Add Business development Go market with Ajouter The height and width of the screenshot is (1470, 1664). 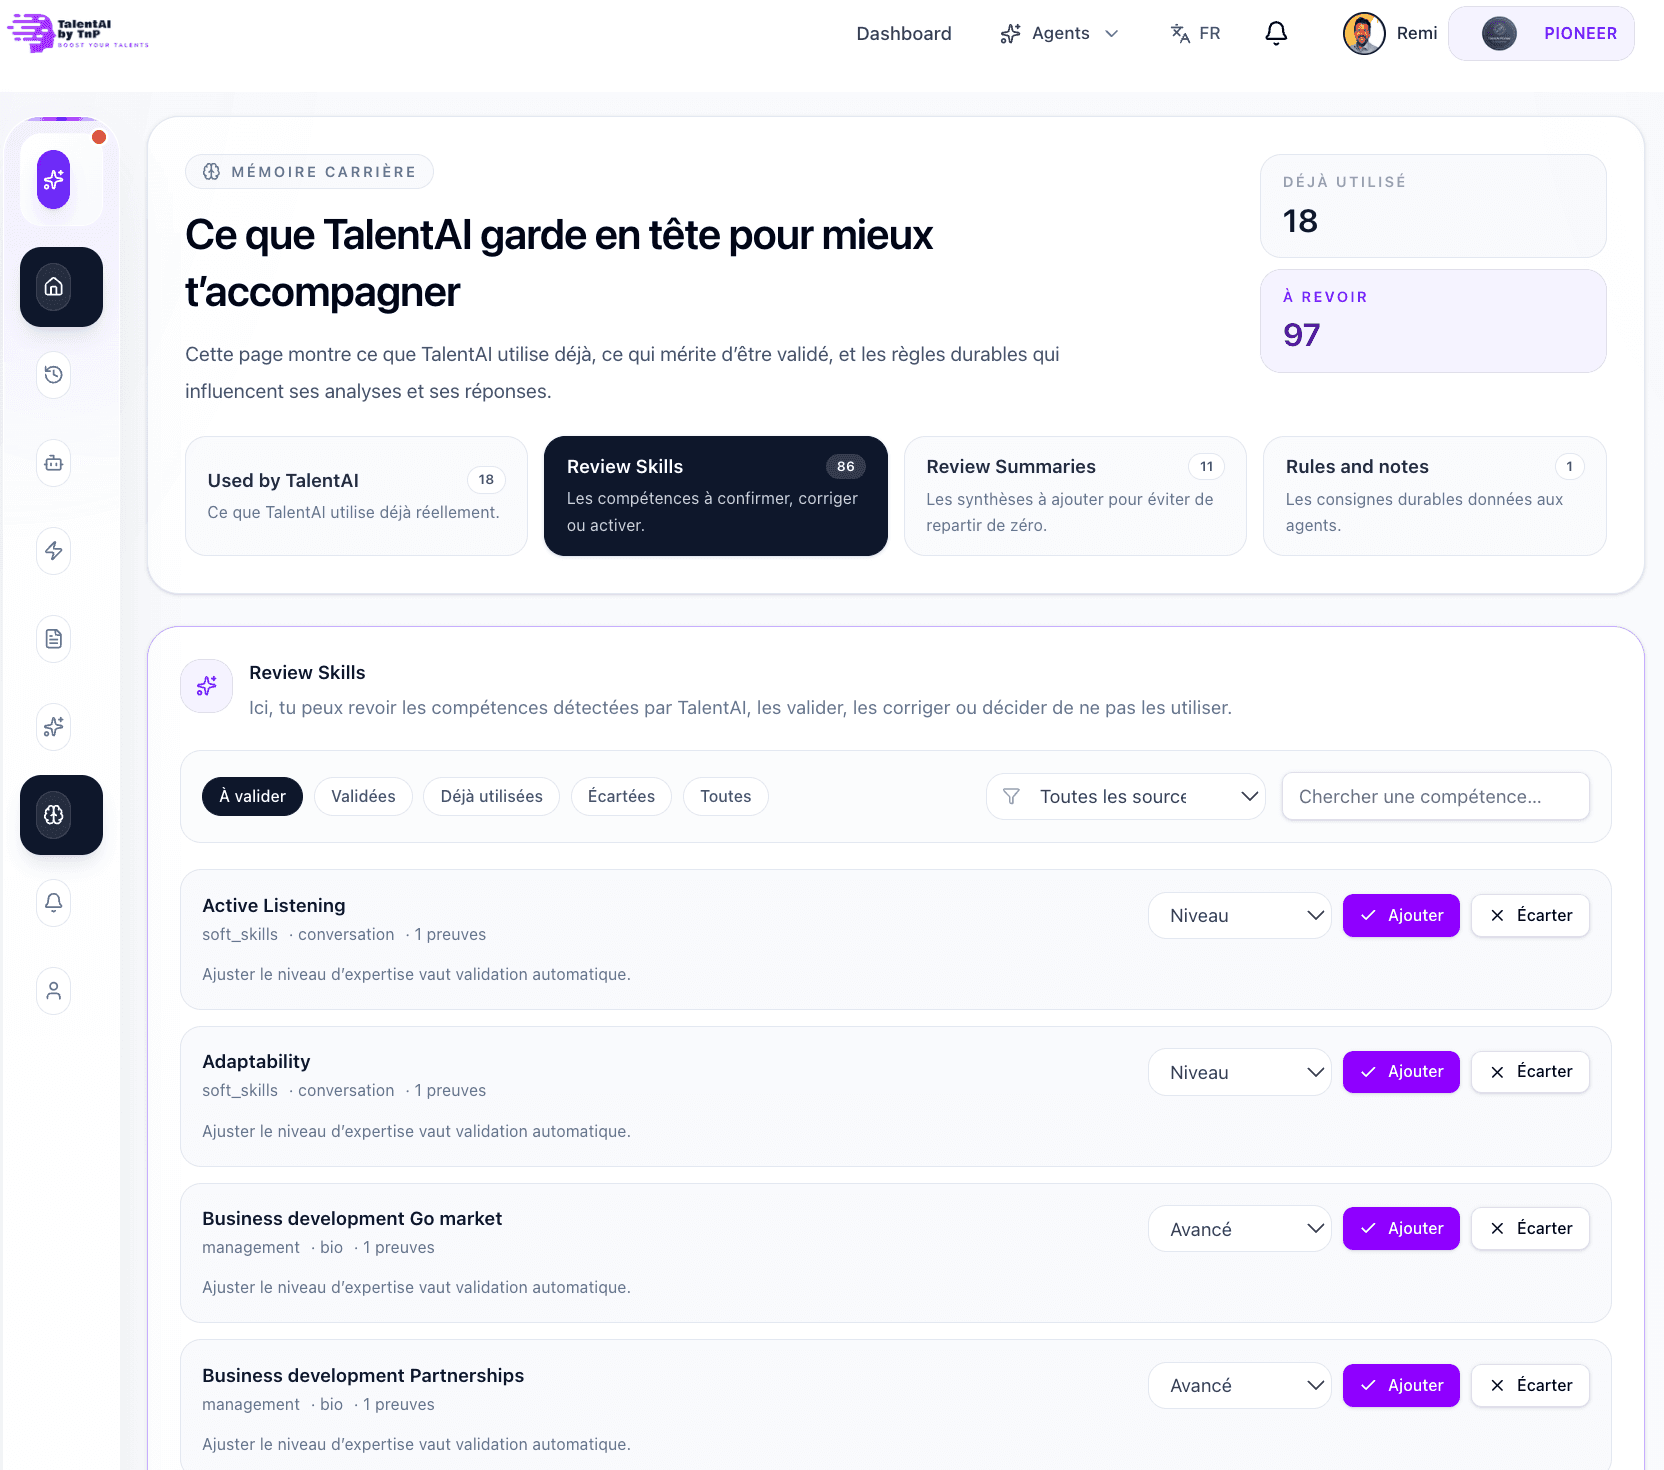(x=1401, y=1229)
